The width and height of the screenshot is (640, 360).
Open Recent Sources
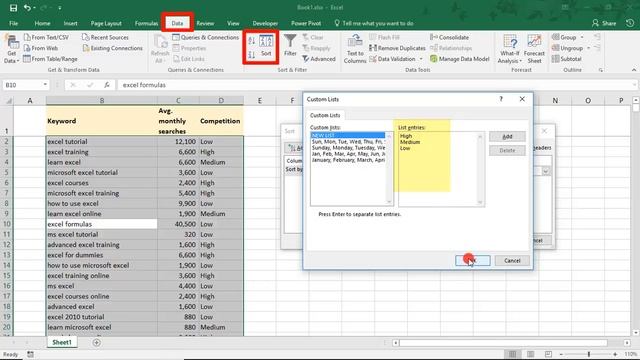tap(105, 37)
